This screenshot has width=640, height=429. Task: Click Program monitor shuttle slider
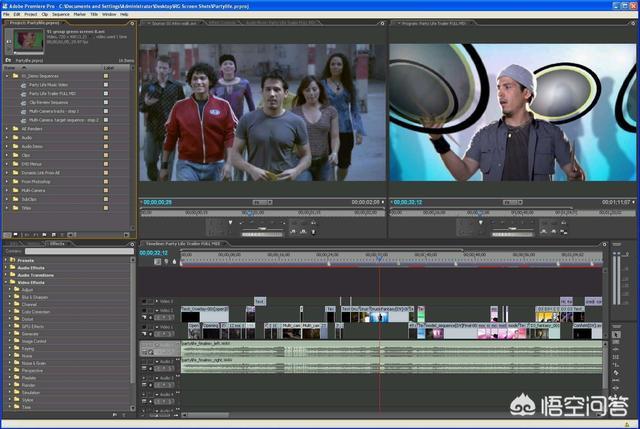pos(513,228)
